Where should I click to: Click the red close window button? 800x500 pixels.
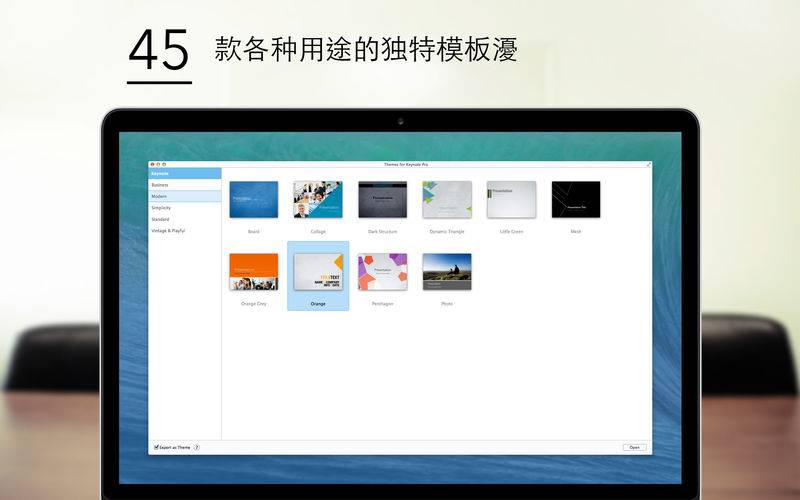click(152, 164)
